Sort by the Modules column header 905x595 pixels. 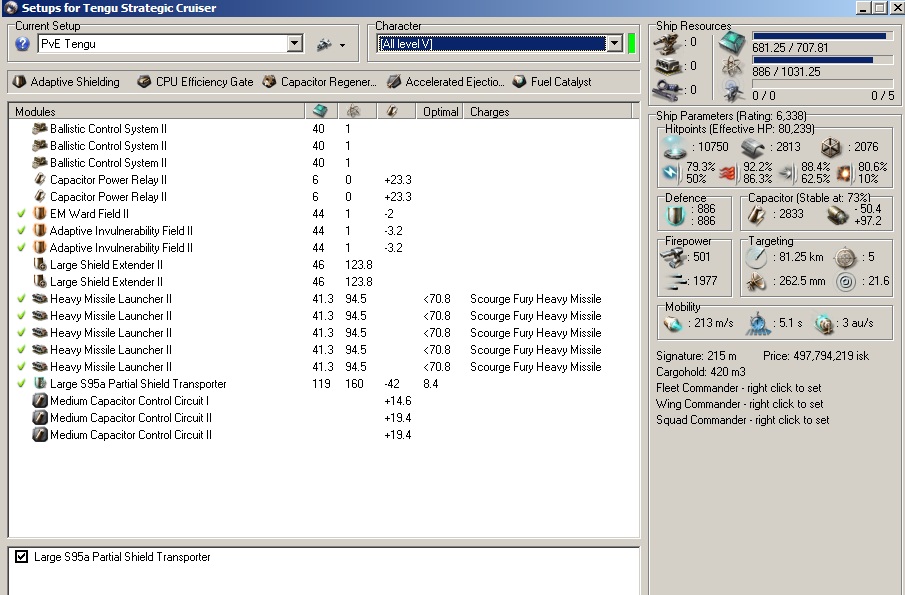pos(36,112)
